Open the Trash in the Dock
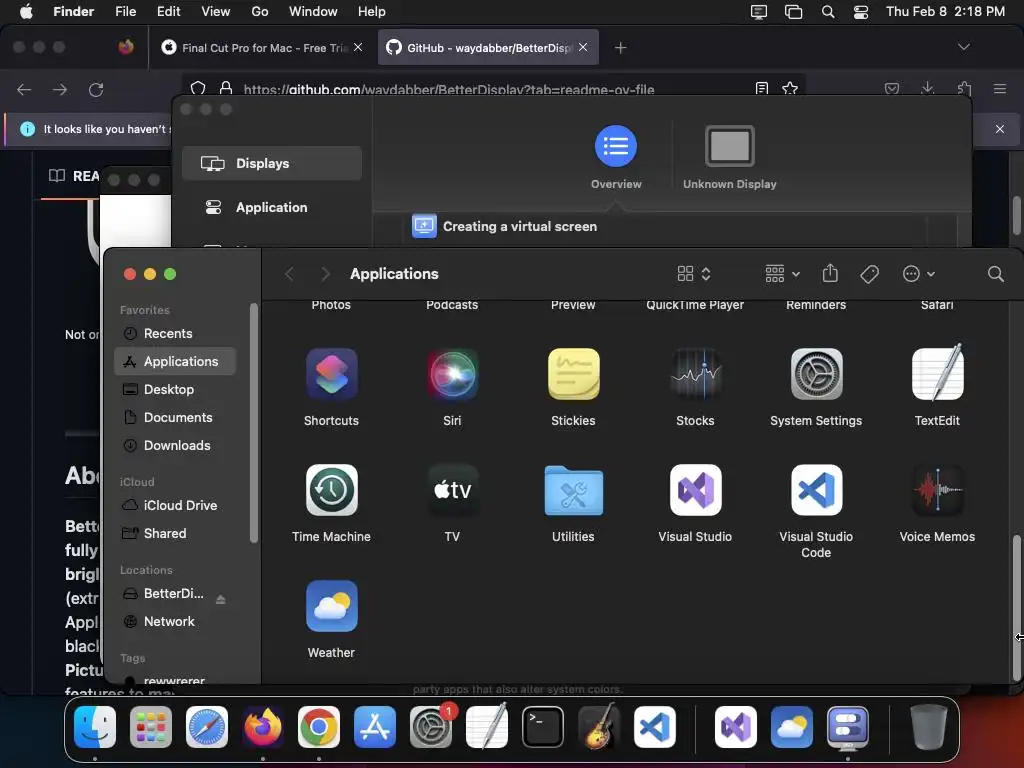Viewport: 1024px width, 768px height. [x=929, y=727]
